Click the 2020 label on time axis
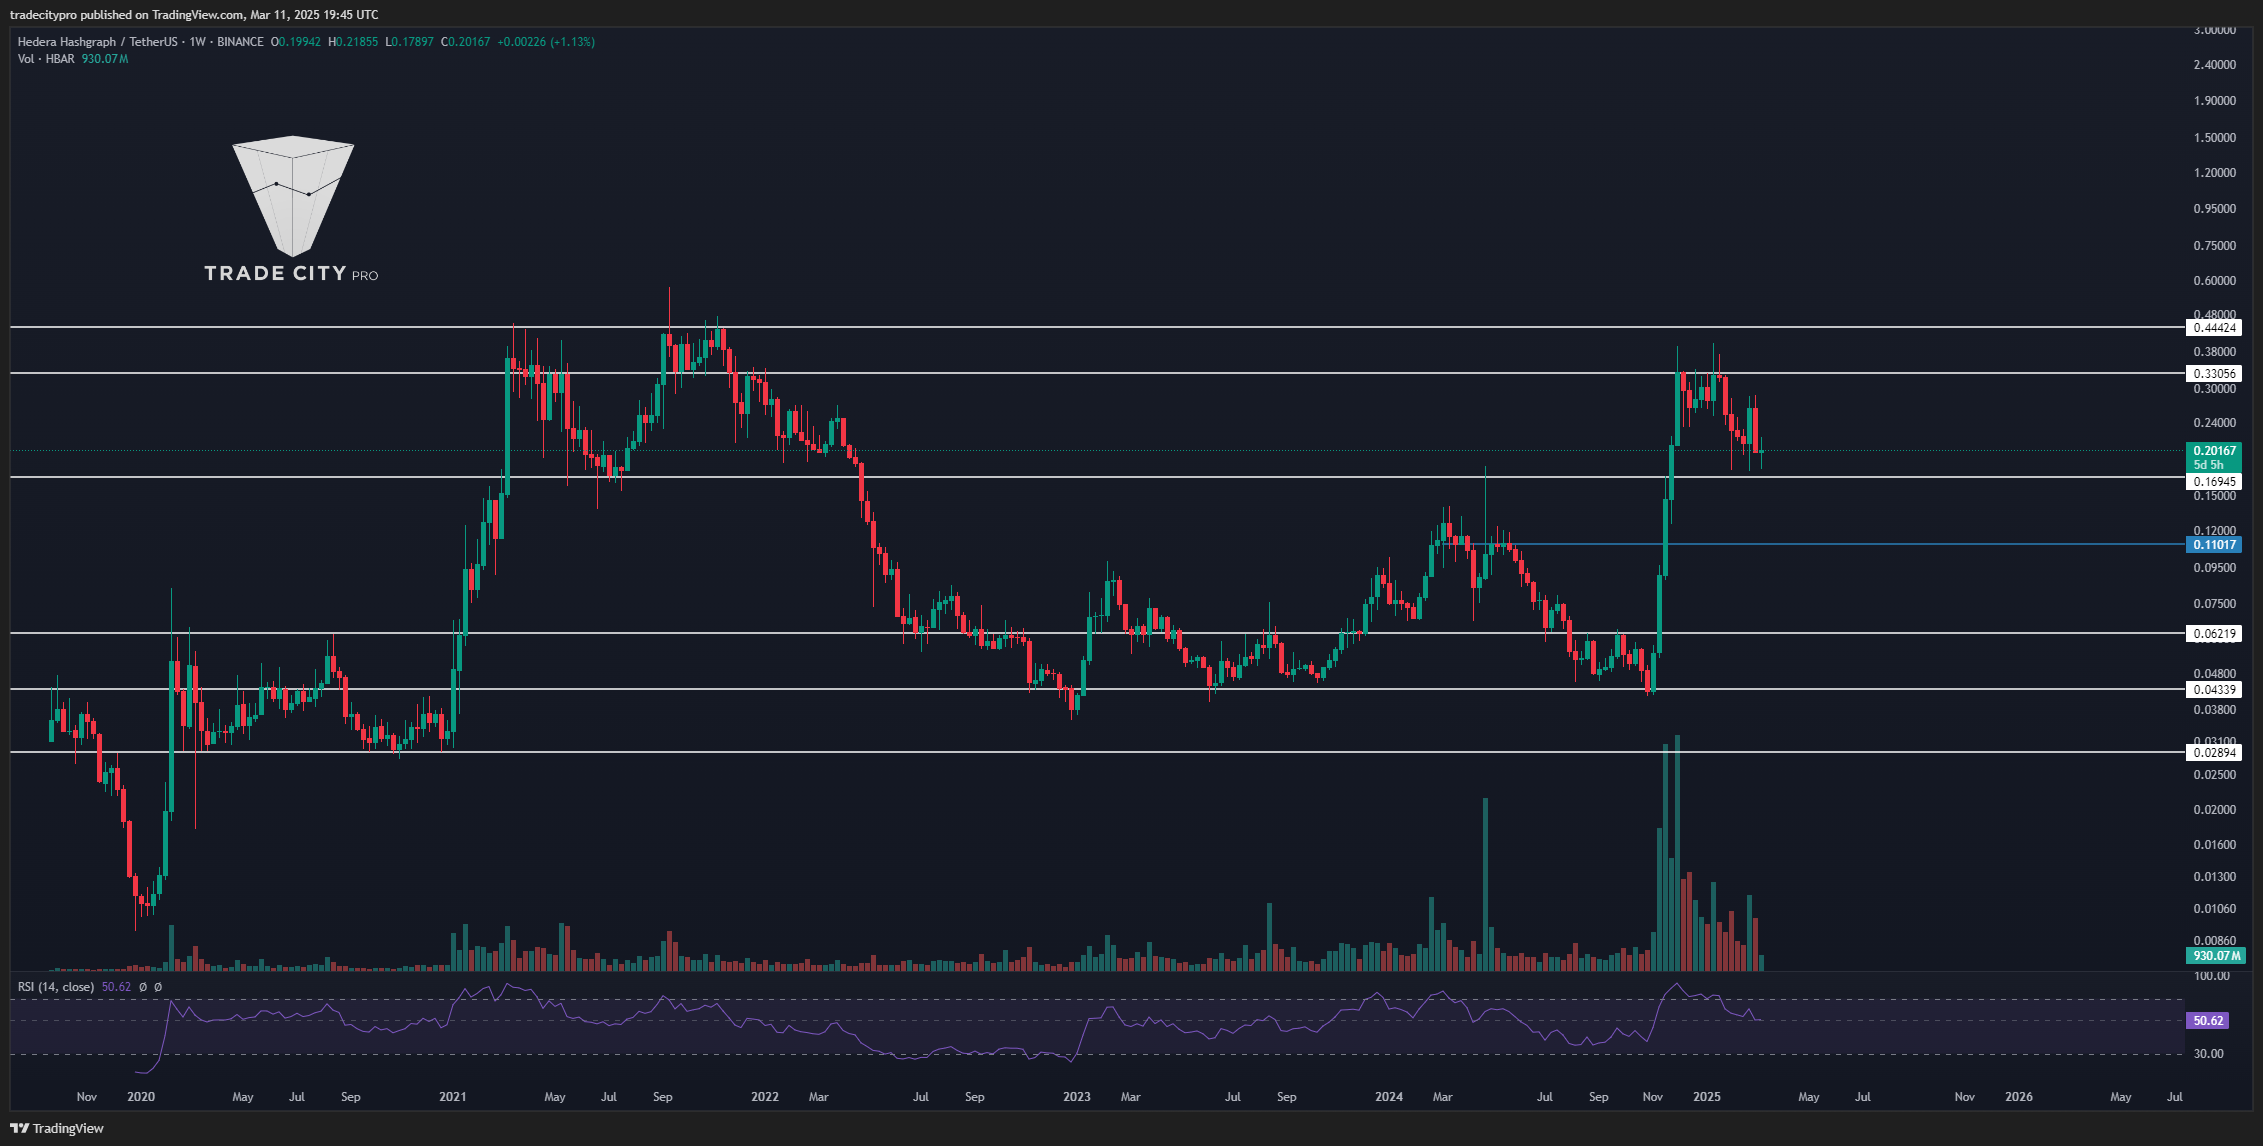The image size is (2263, 1146). [141, 1097]
